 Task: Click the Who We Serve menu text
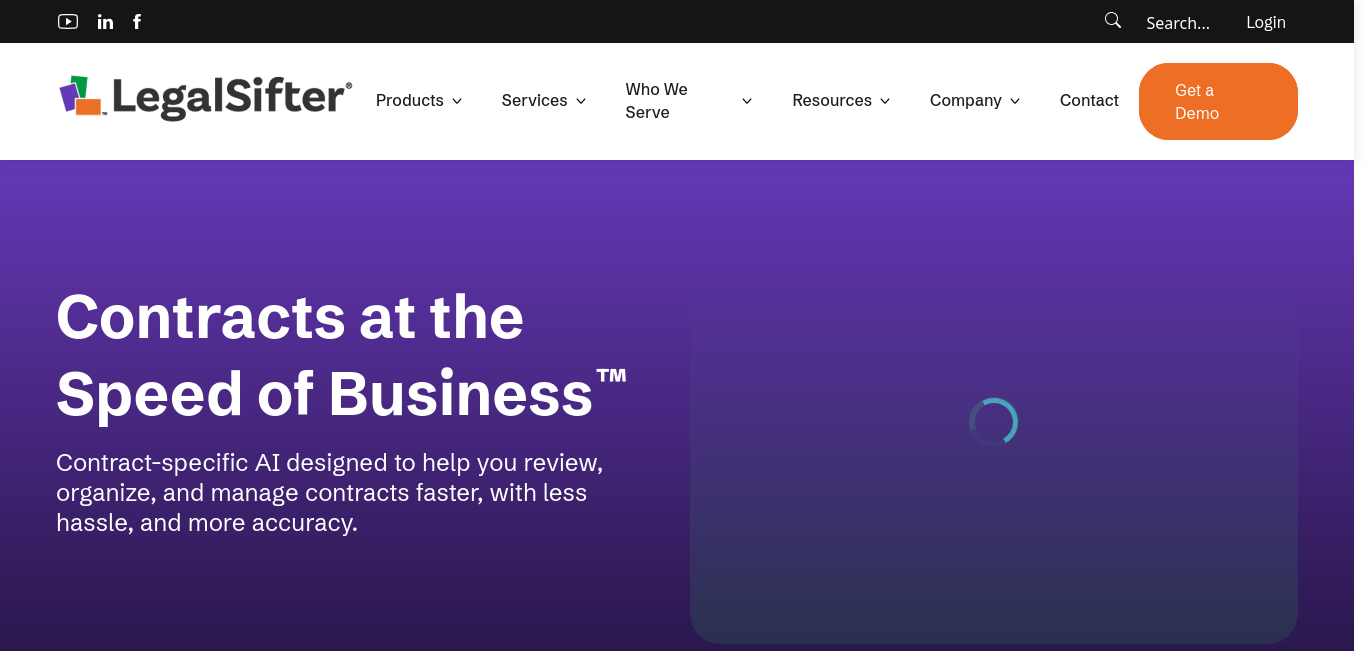coord(656,100)
